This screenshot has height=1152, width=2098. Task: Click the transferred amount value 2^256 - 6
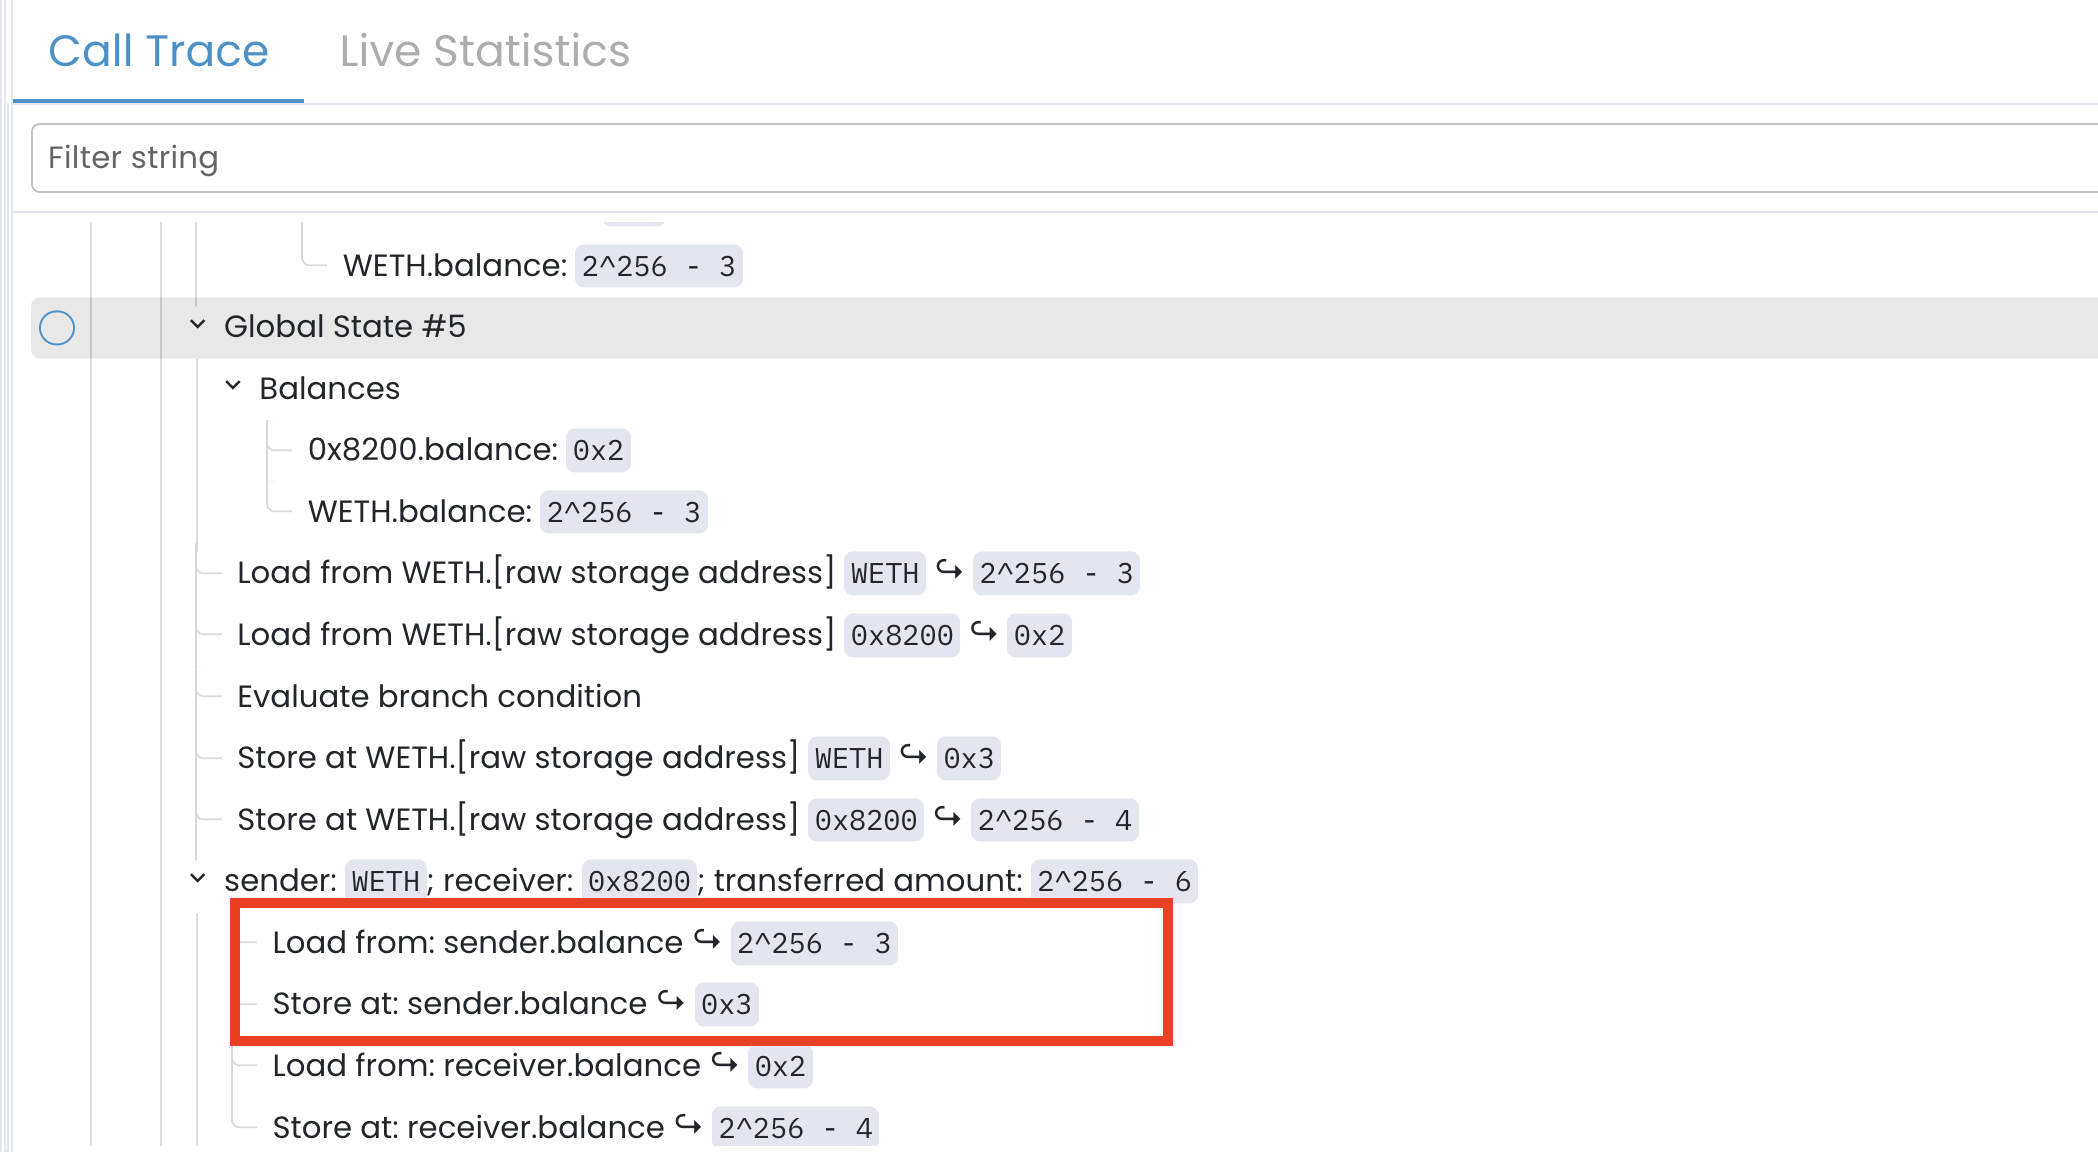(1113, 882)
